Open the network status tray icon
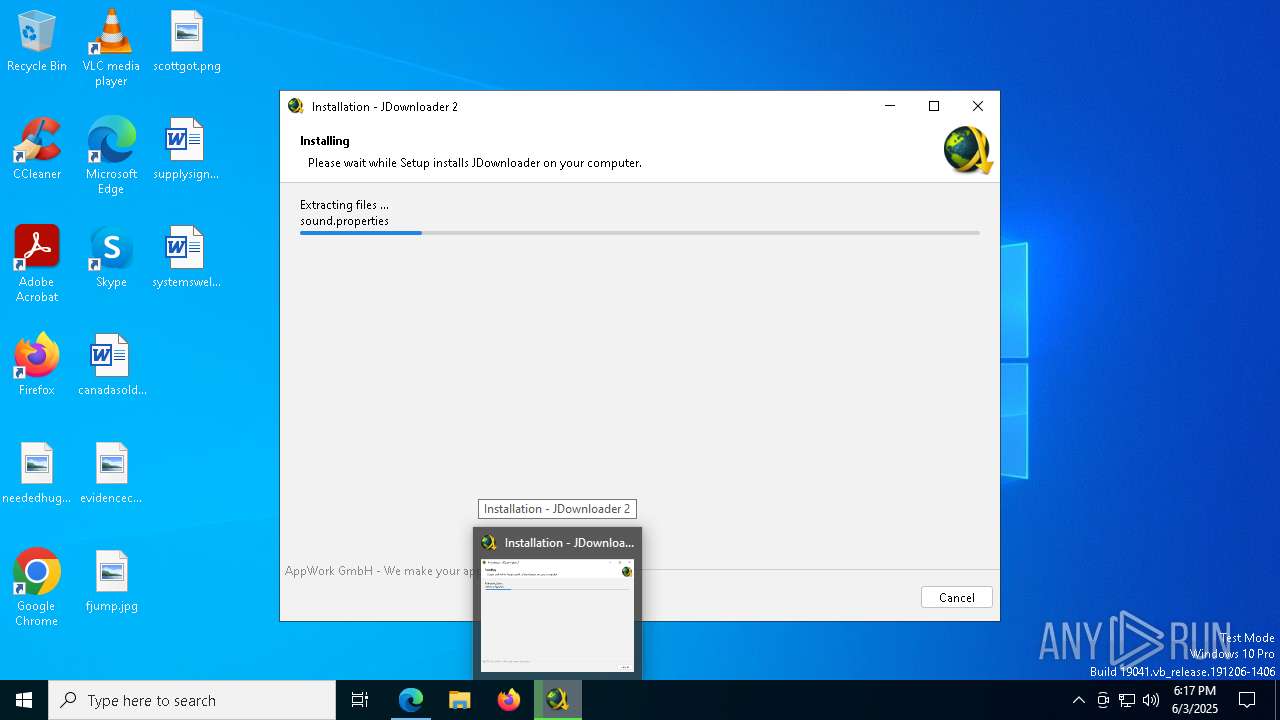1280x720 pixels. point(1127,700)
